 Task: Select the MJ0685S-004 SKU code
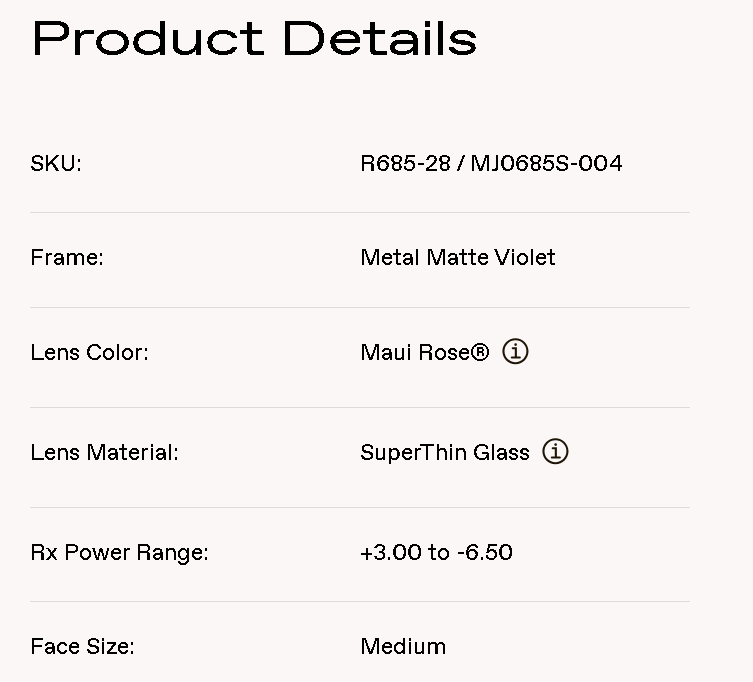tap(546, 163)
